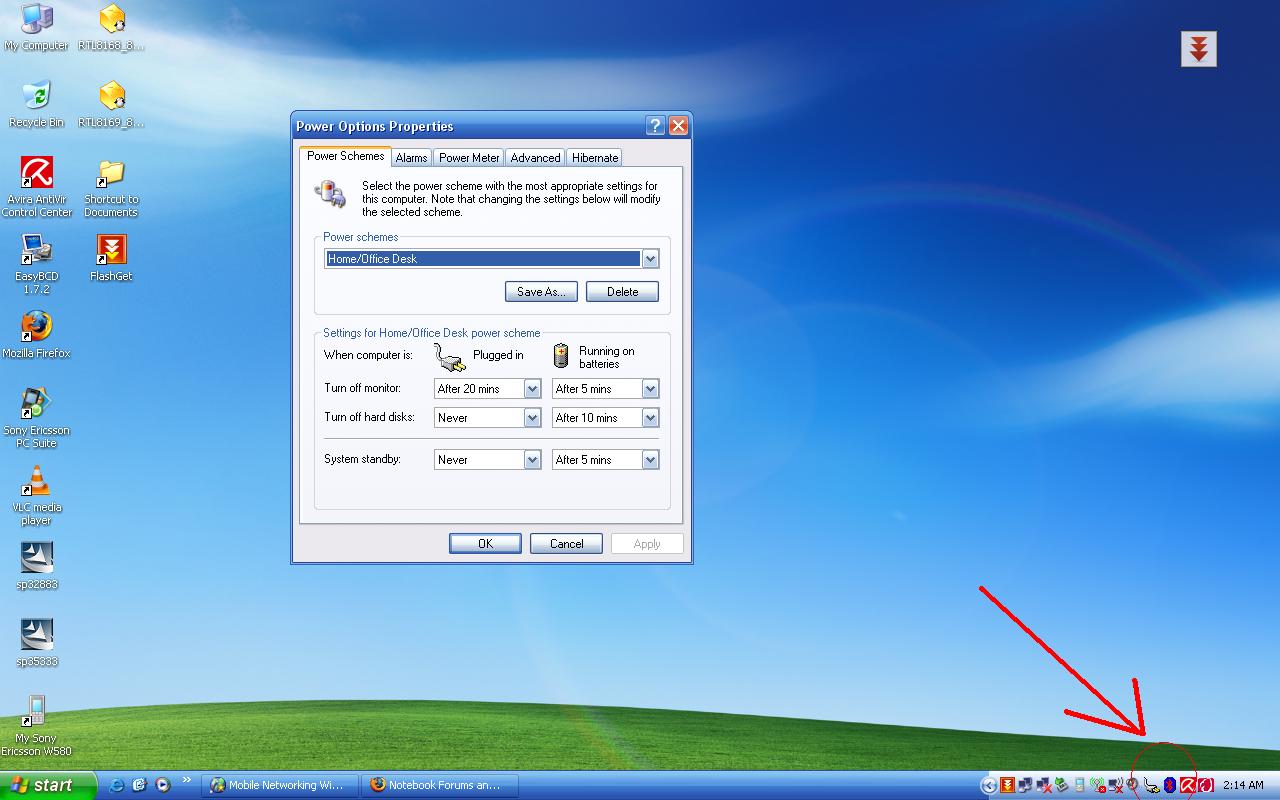
Task: Click the mobile phone tray icon
Action: (x=1080, y=786)
